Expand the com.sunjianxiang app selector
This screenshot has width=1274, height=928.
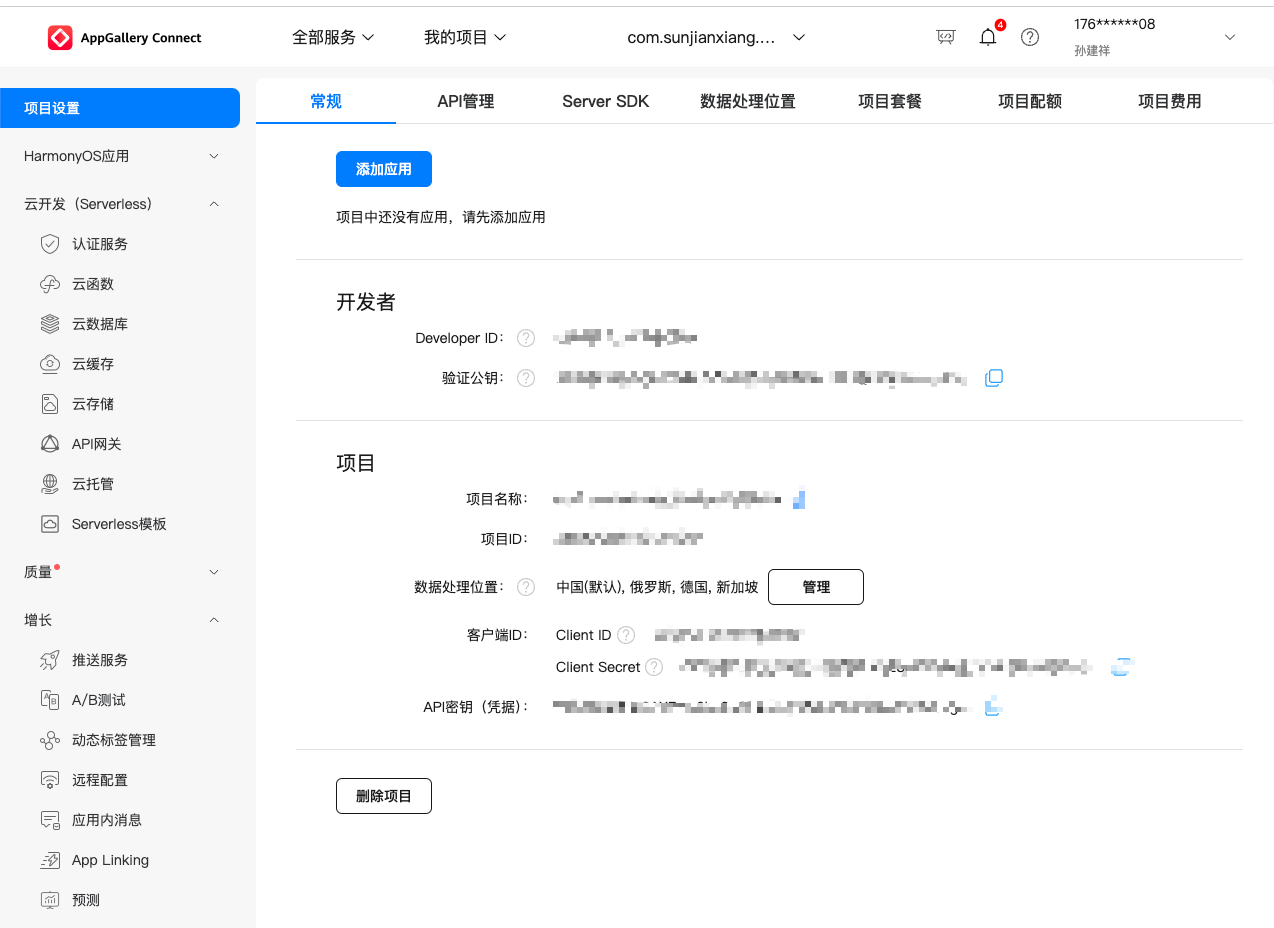pyautogui.click(x=715, y=38)
